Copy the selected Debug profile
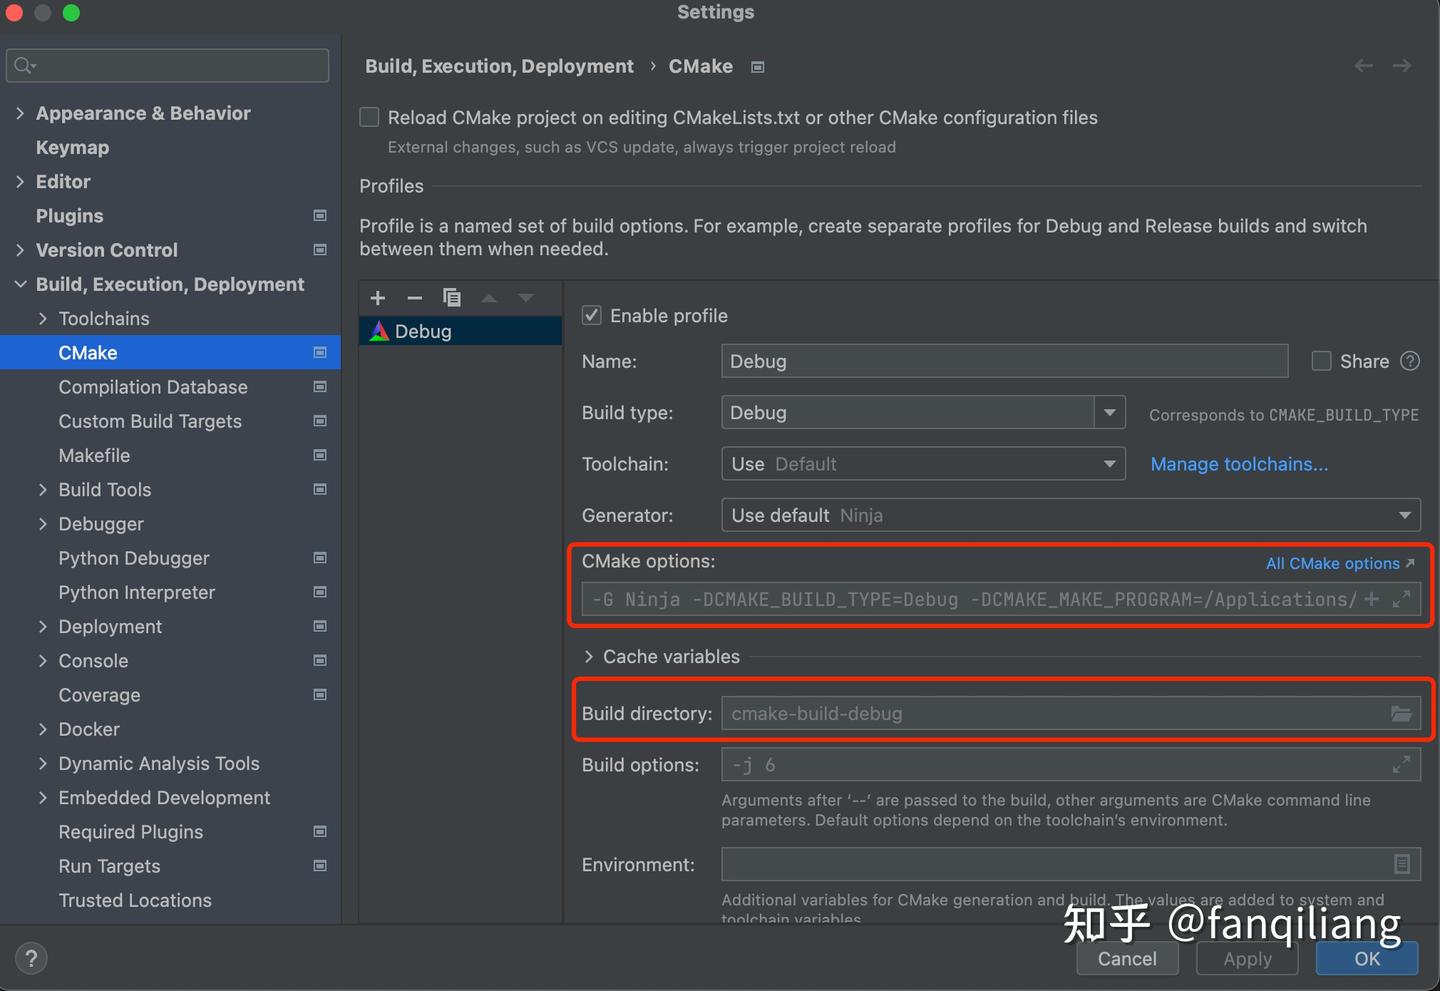The height and width of the screenshot is (991, 1440). click(452, 298)
